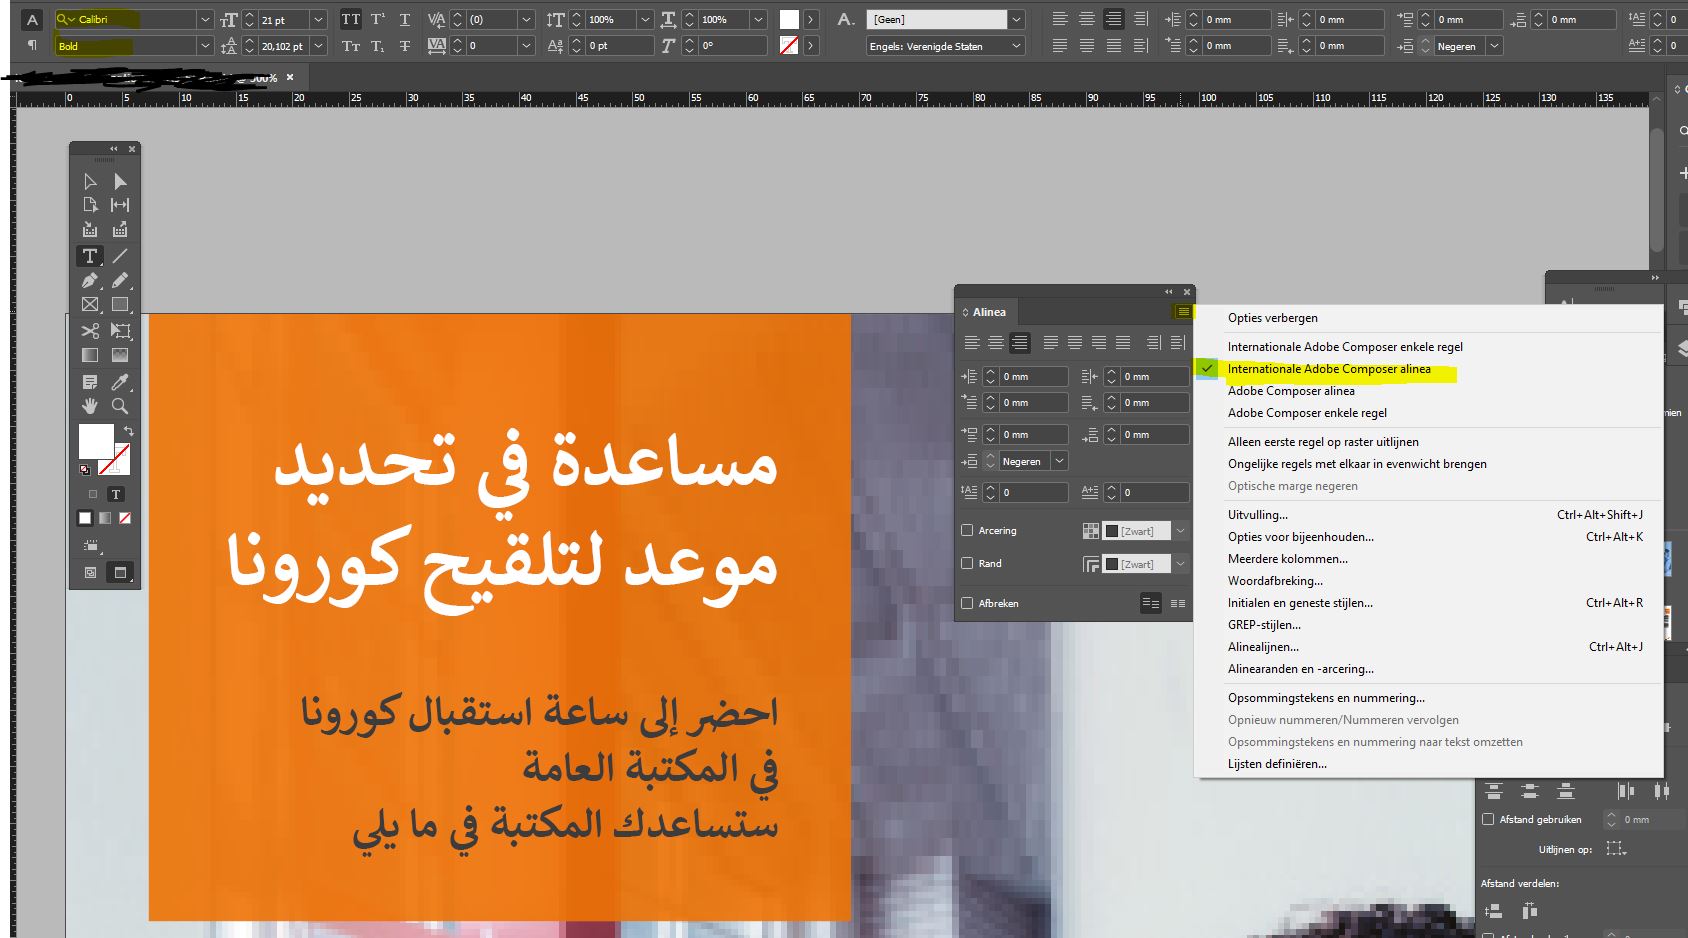This screenshot has width=1688, height=938.
Task: Select the Eyedropper tool
Action: [119, 380]
